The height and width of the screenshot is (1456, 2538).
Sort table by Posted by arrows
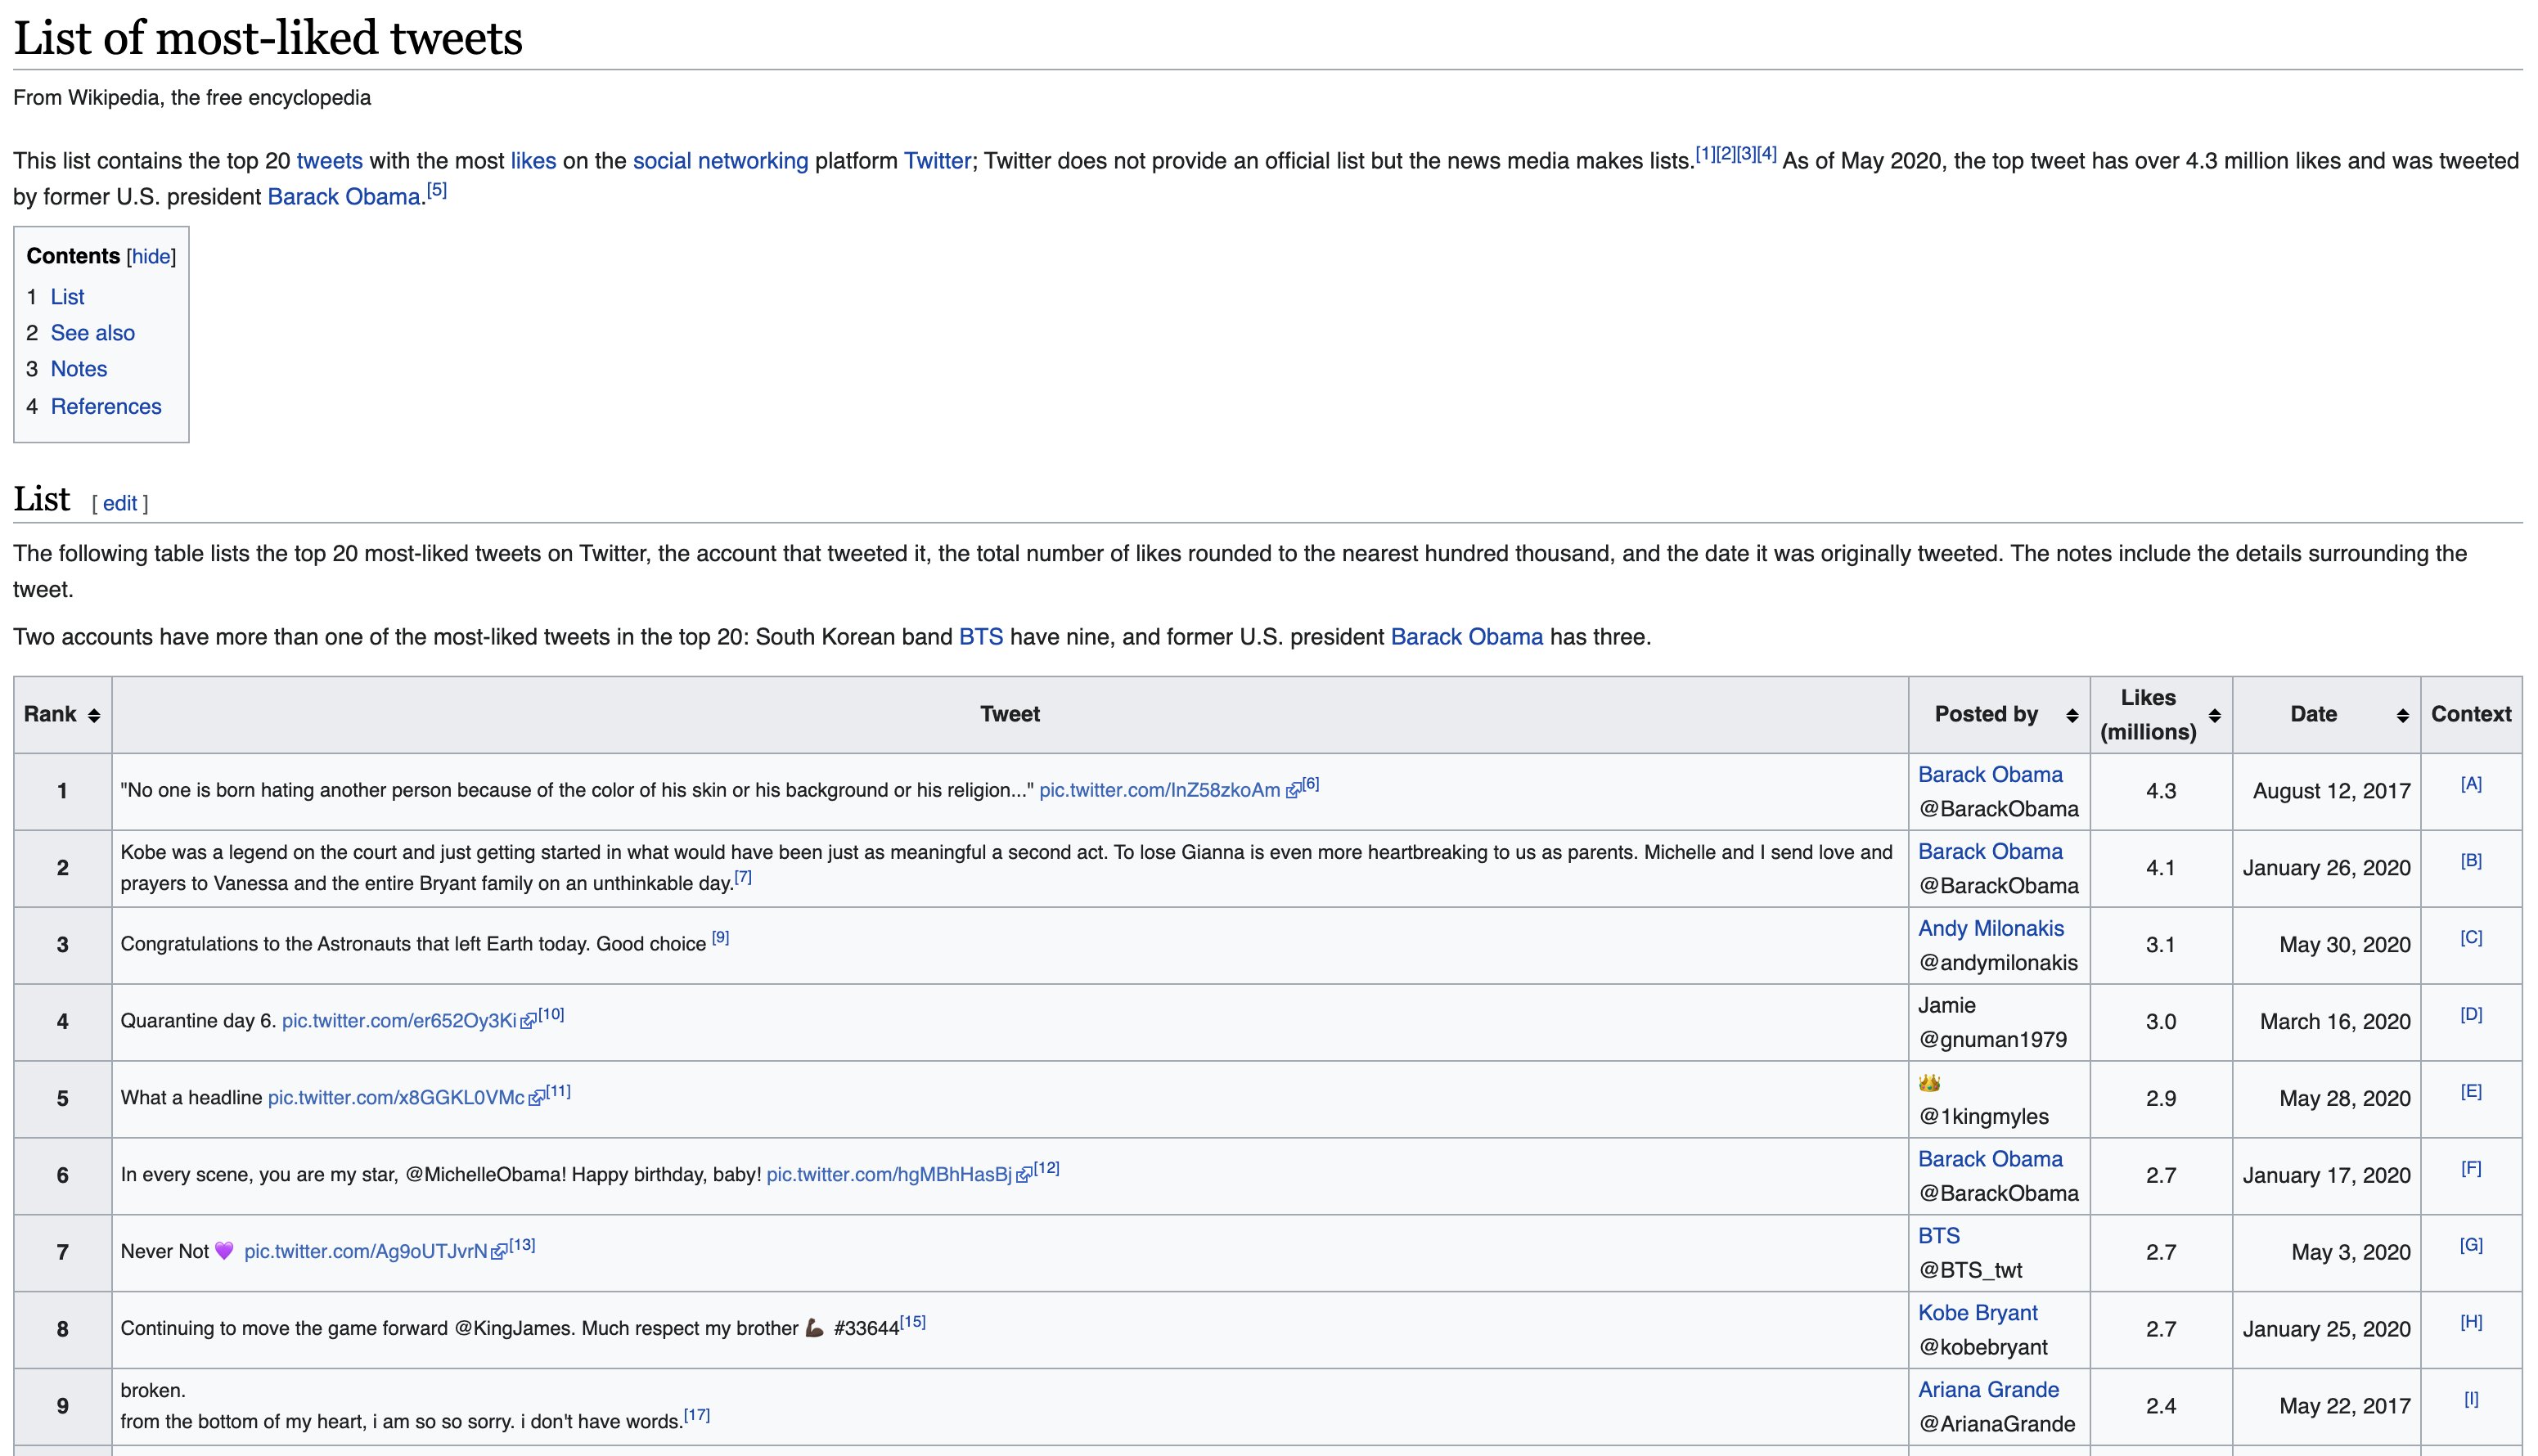click(2072, 715)
